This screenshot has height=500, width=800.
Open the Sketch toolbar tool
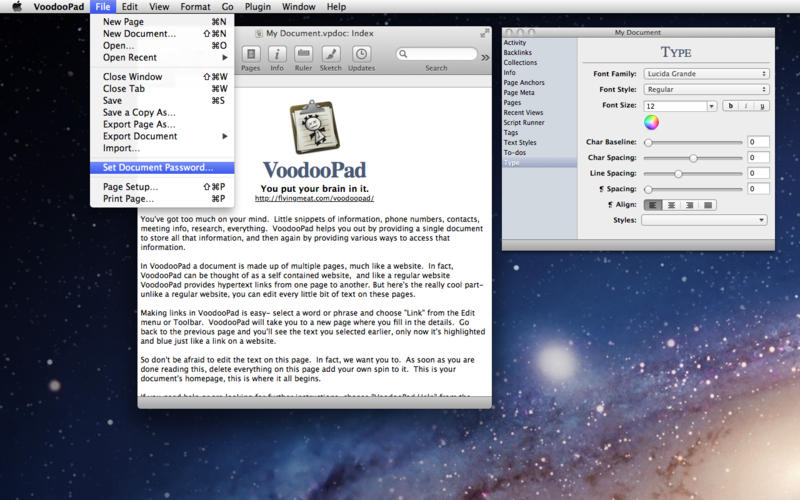pyautogui.click(x=331, y=54)
